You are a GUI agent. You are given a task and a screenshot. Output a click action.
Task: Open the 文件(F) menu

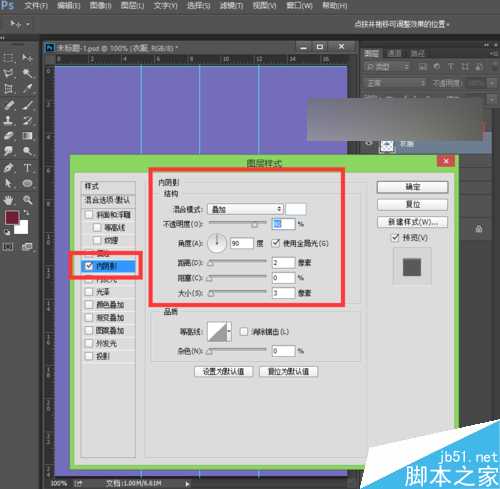click(36, 6)
